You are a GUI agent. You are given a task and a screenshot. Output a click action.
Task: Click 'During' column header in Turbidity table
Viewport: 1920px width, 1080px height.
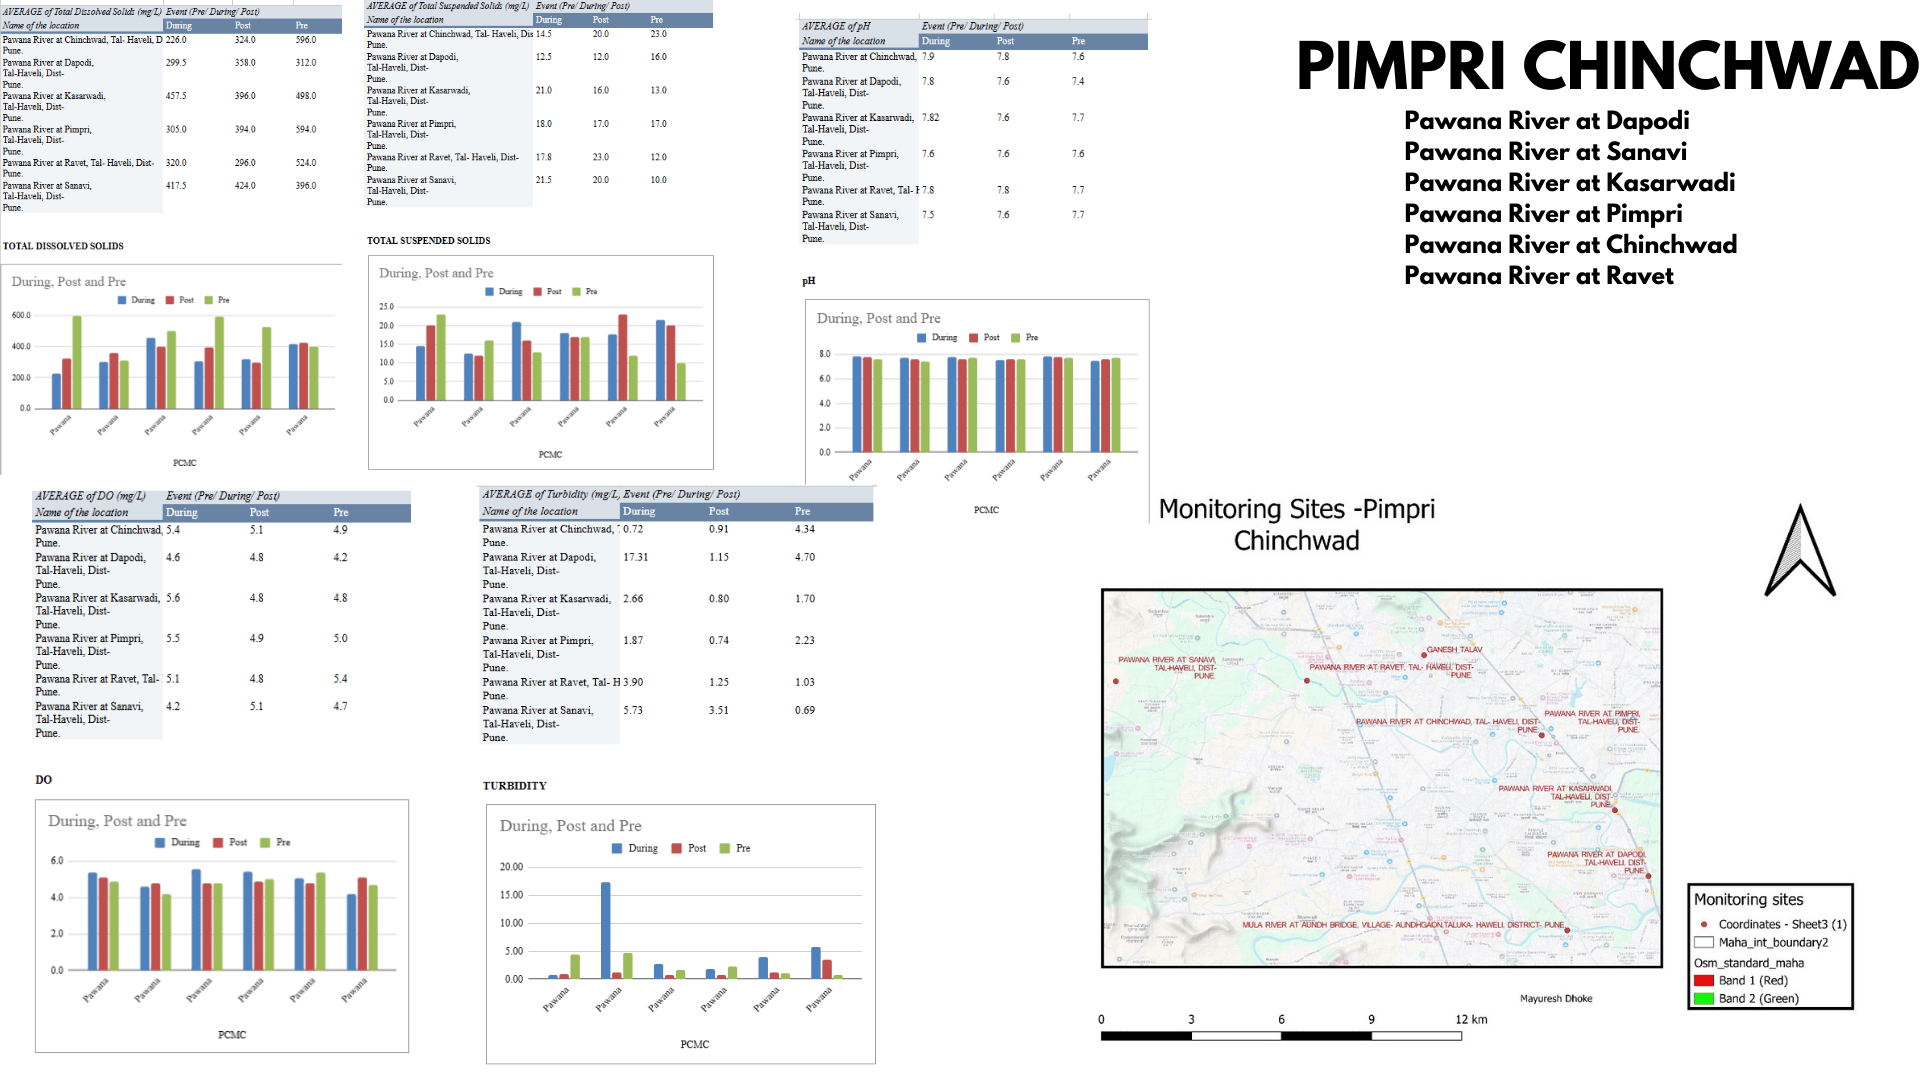(x=639, y=511)
